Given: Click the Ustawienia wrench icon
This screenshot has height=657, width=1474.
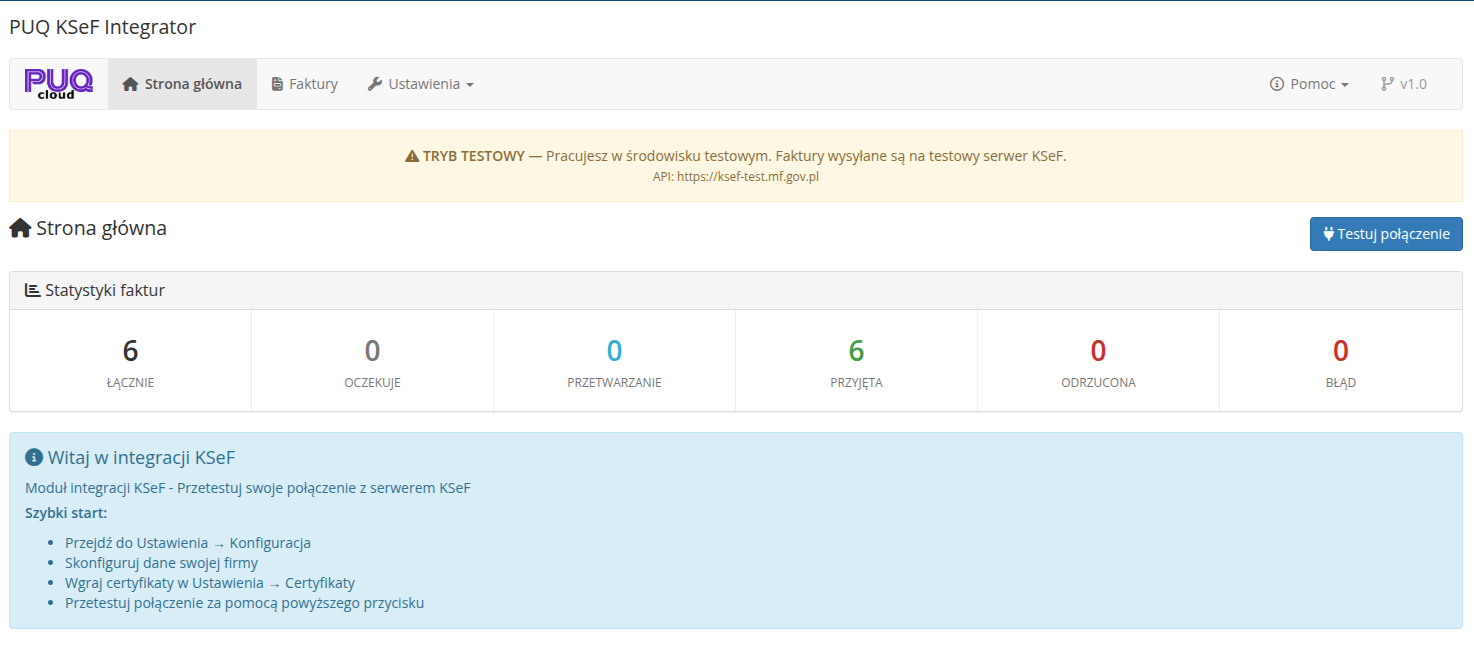Looking at the screenshot, I should click(x=375, y=84).
